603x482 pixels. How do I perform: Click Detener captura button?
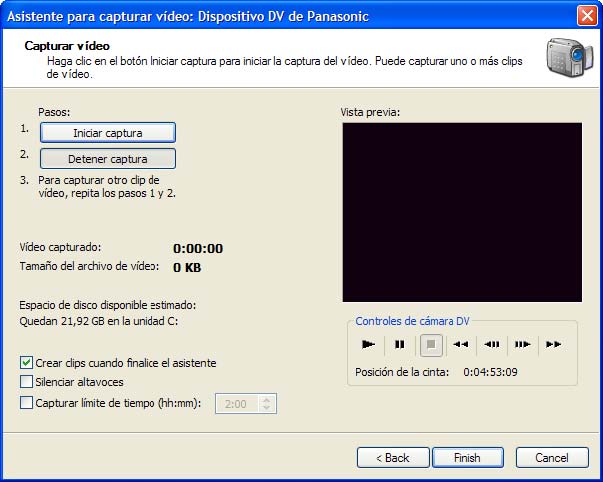coord(108,159)
